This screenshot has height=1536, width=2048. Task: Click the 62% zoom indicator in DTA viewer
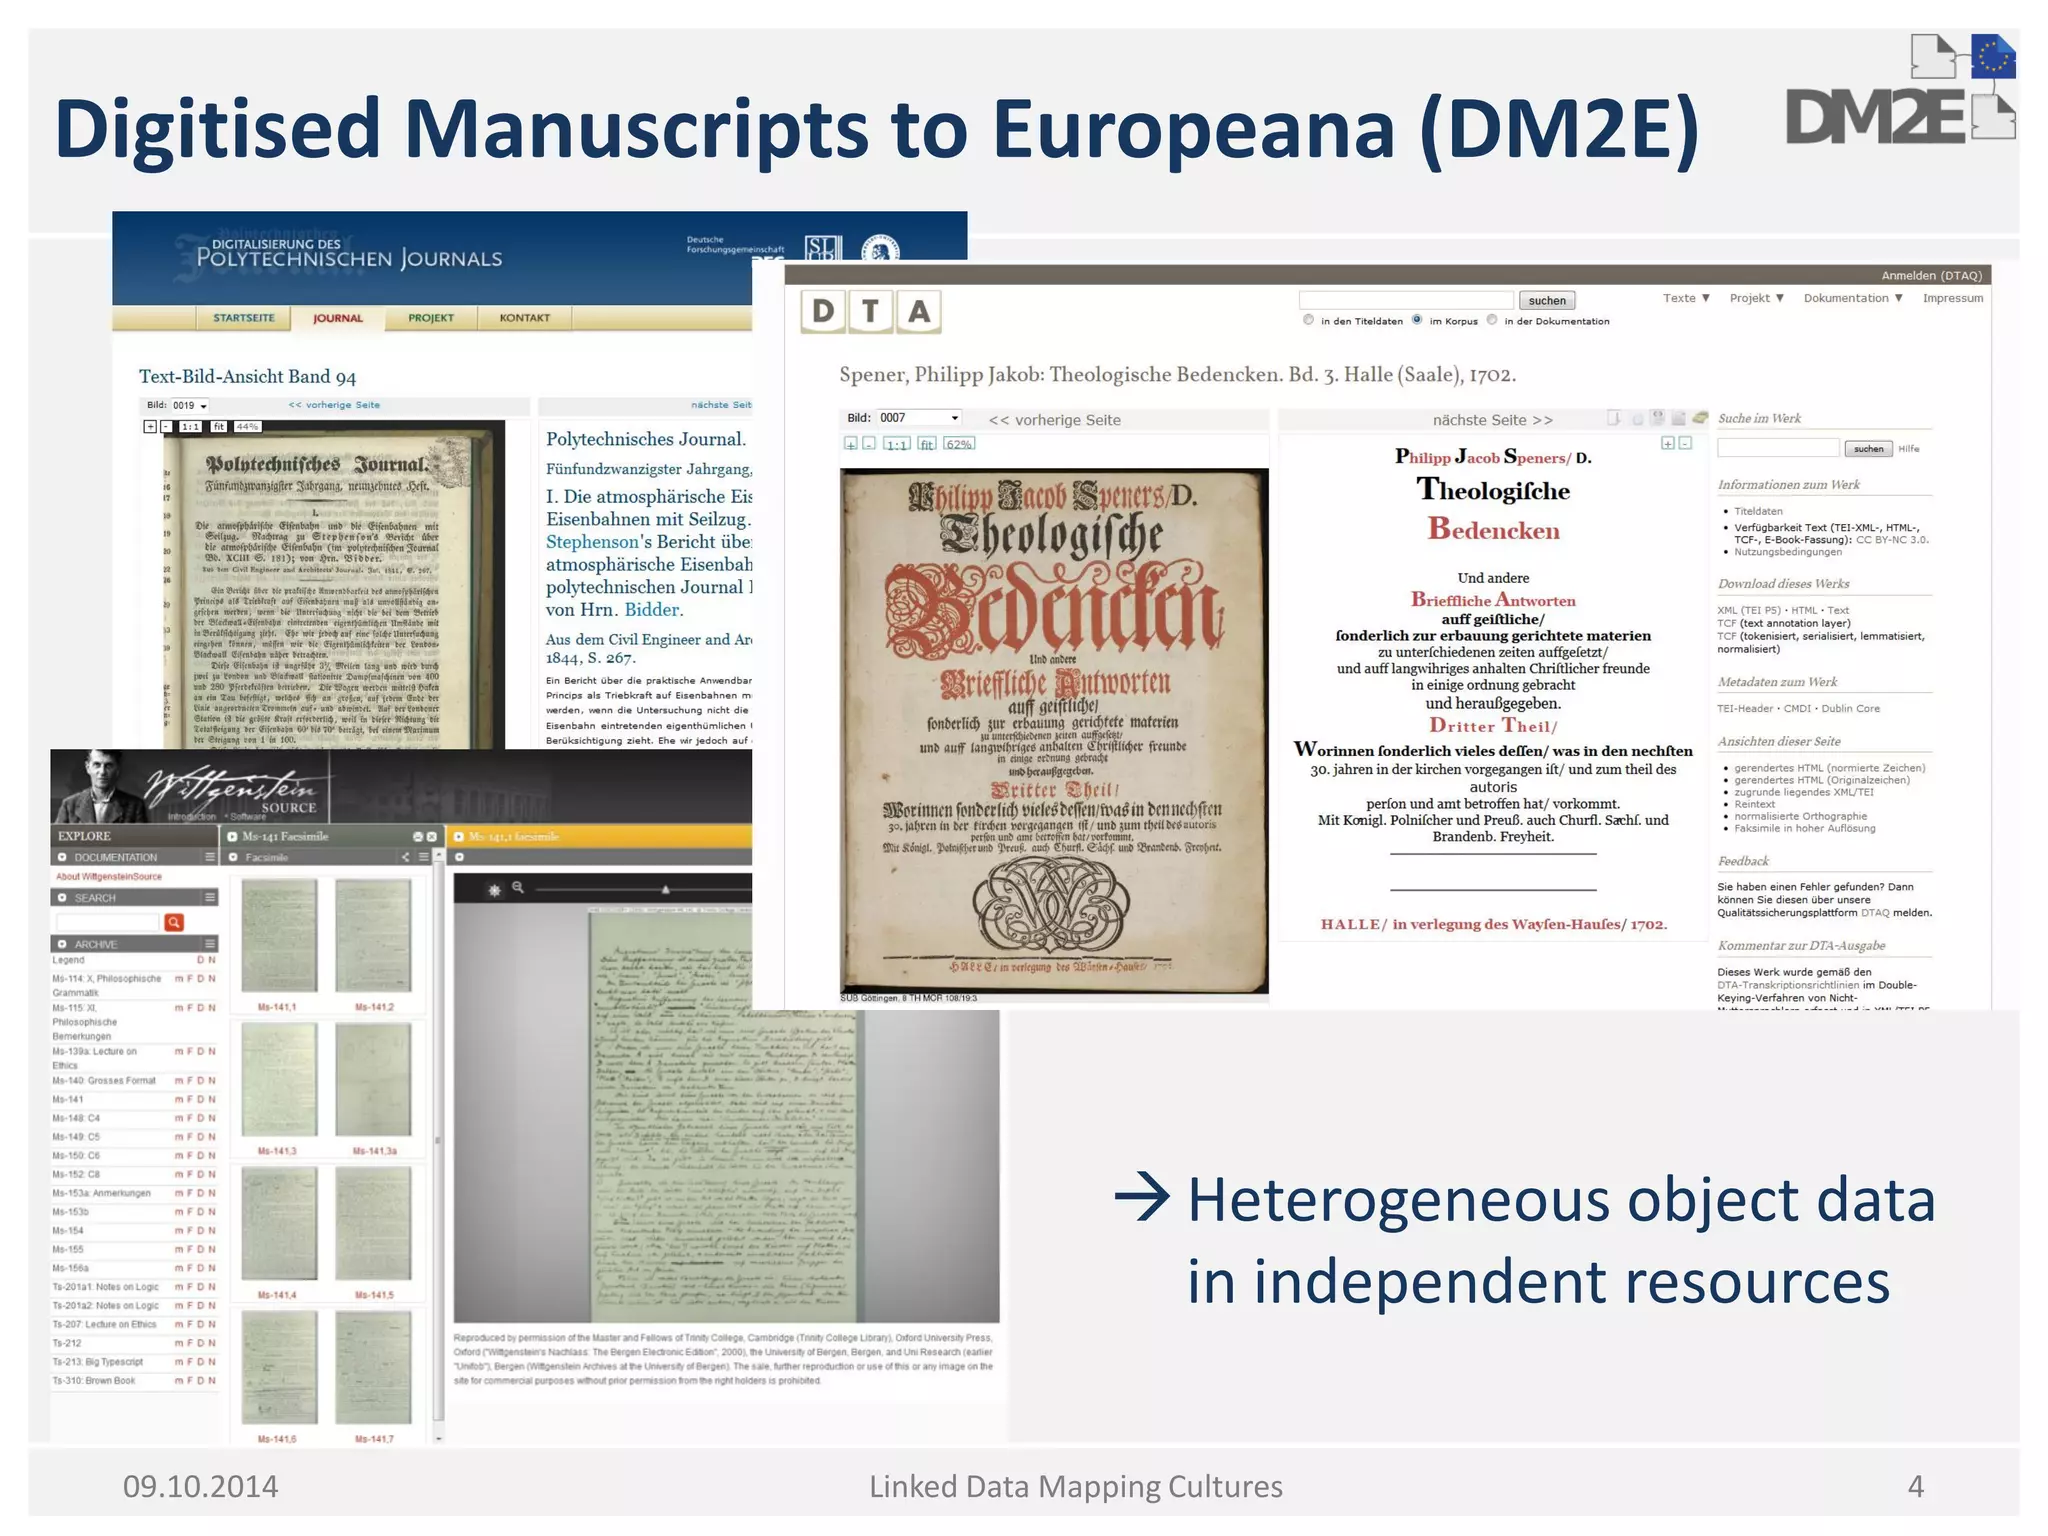959,443
